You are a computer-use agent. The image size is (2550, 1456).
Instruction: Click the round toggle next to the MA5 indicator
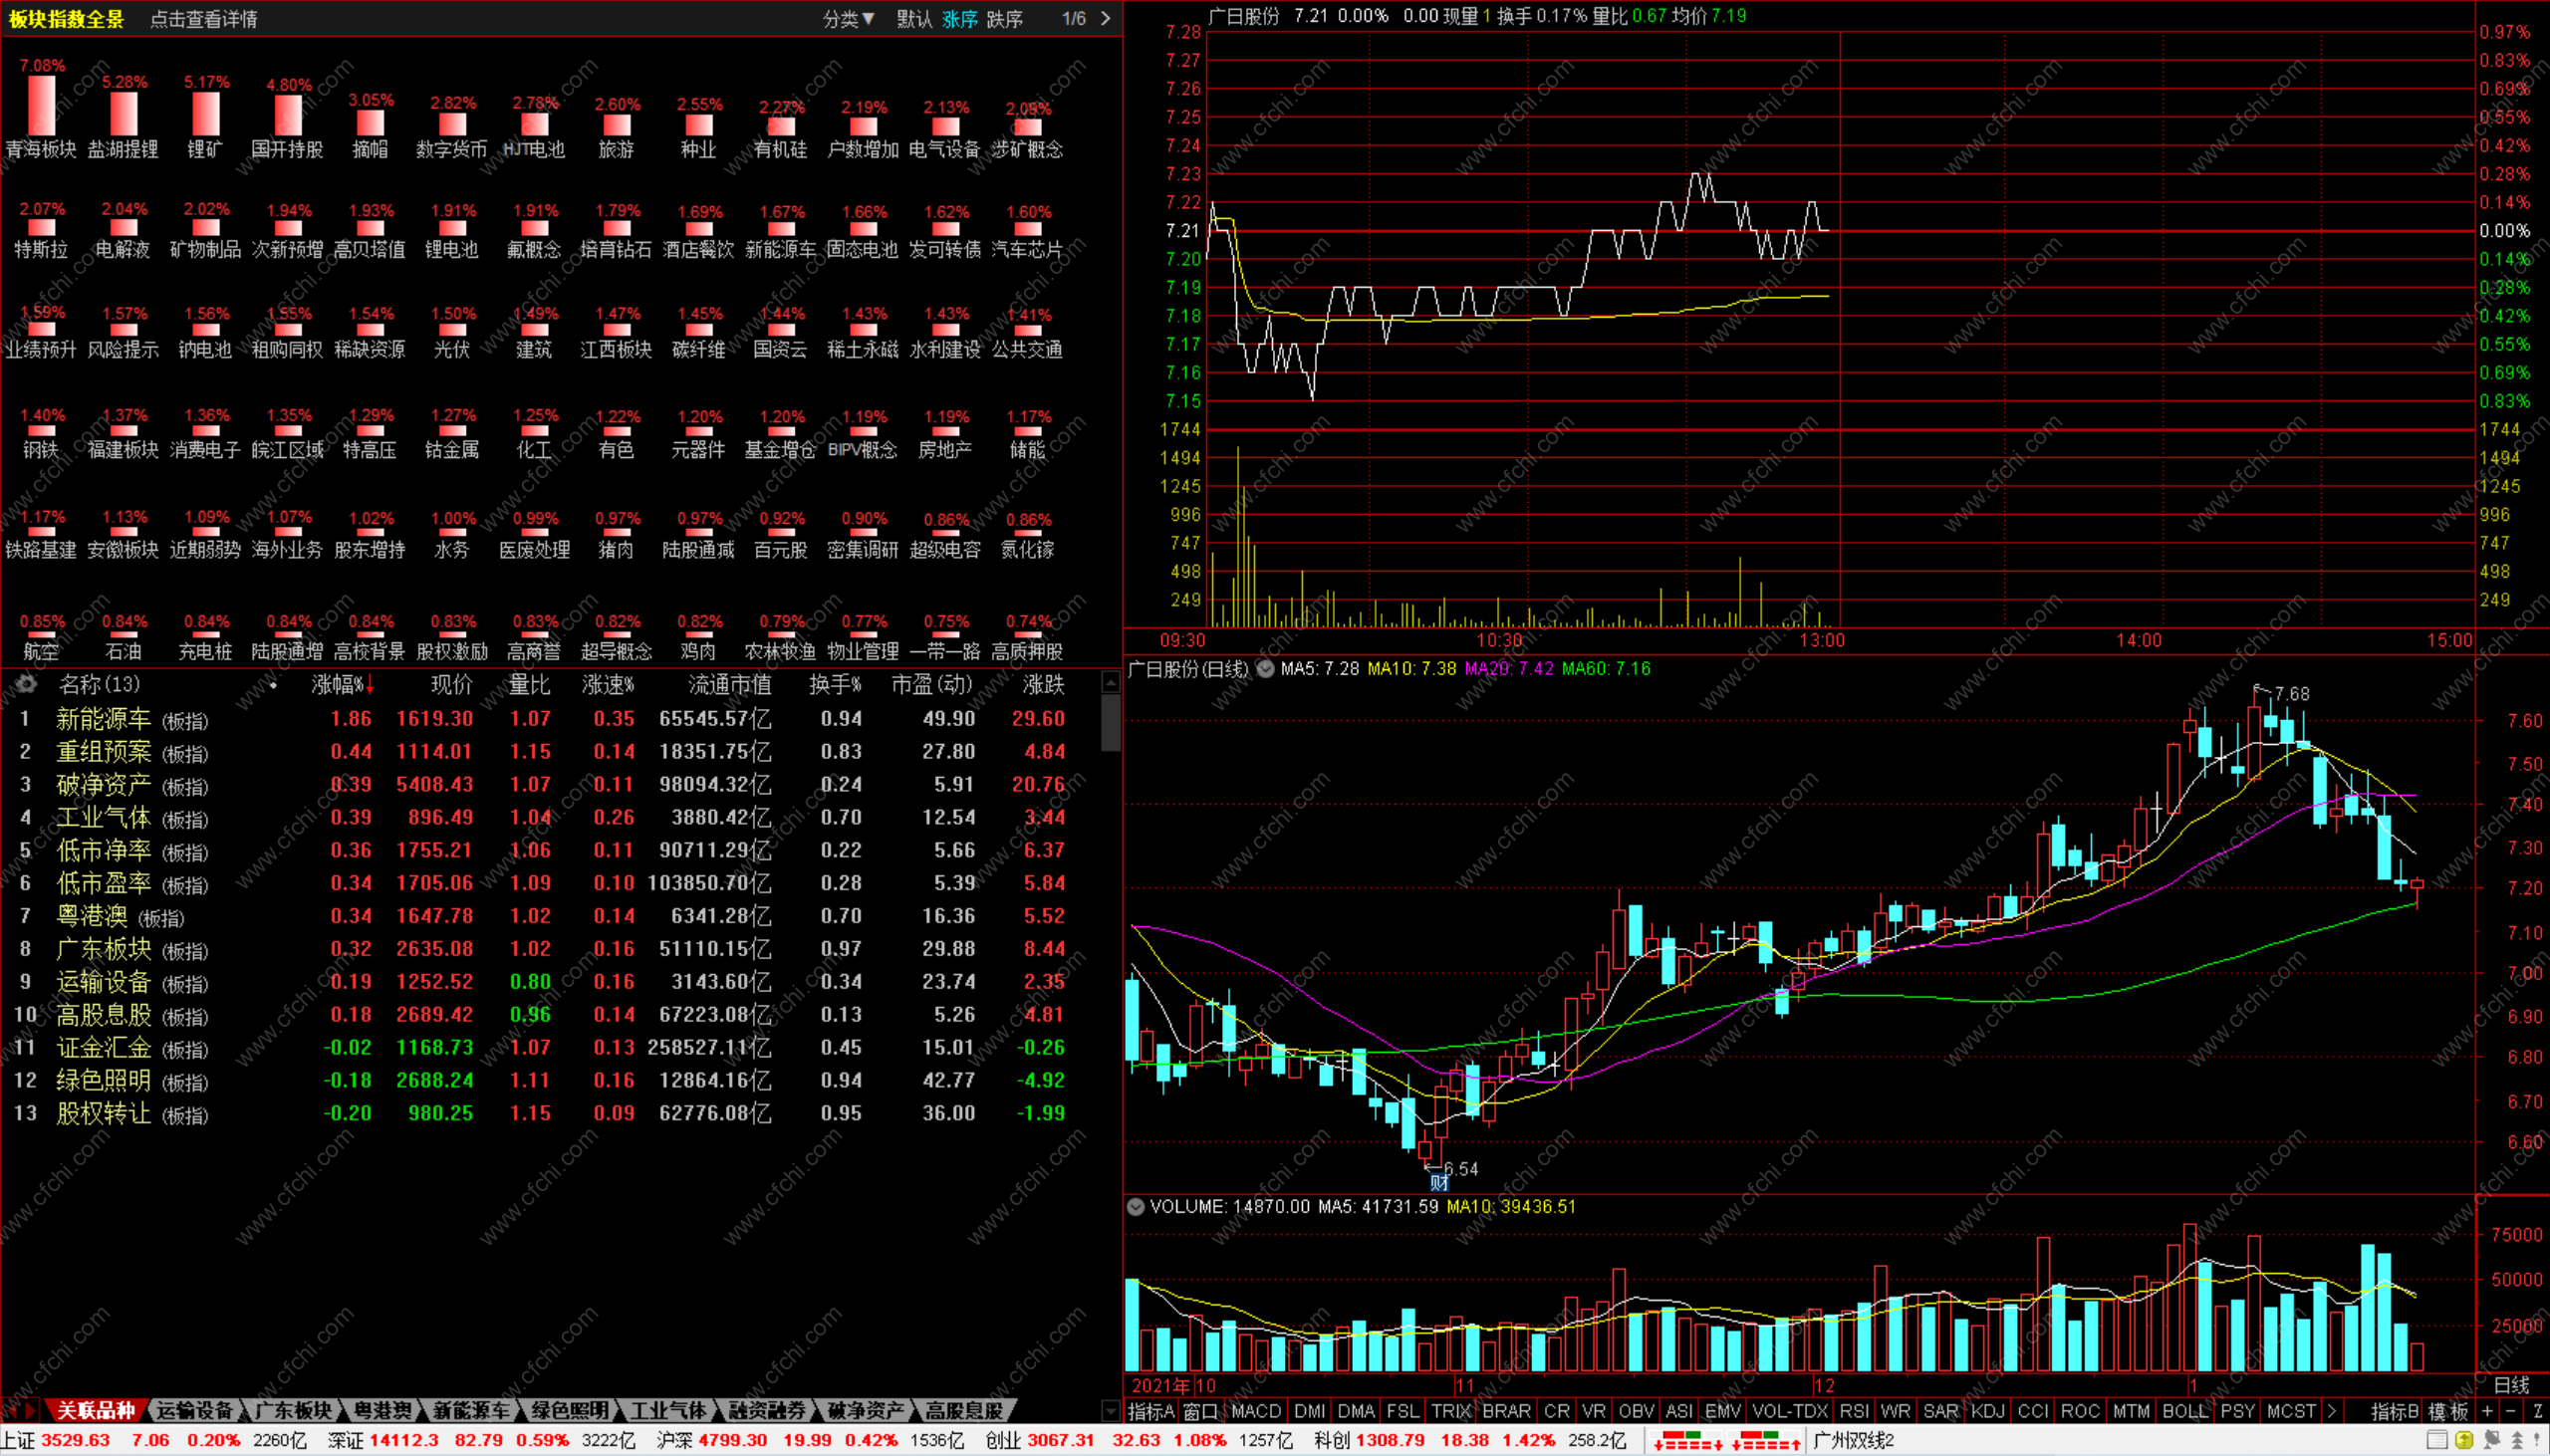(x=1265, y=669)
